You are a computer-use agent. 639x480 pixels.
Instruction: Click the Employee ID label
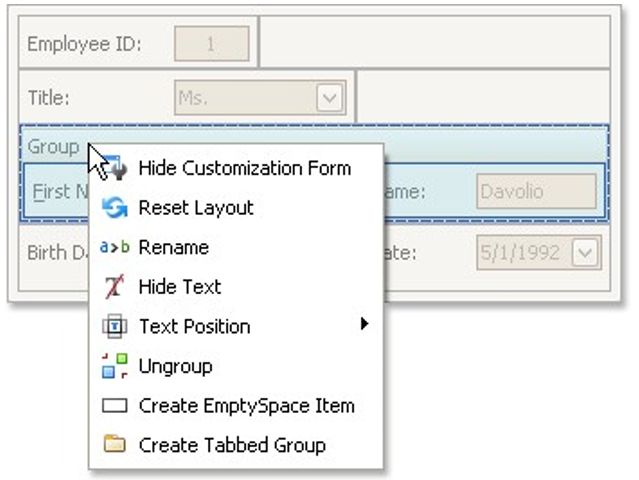click(x=84, y=44)
